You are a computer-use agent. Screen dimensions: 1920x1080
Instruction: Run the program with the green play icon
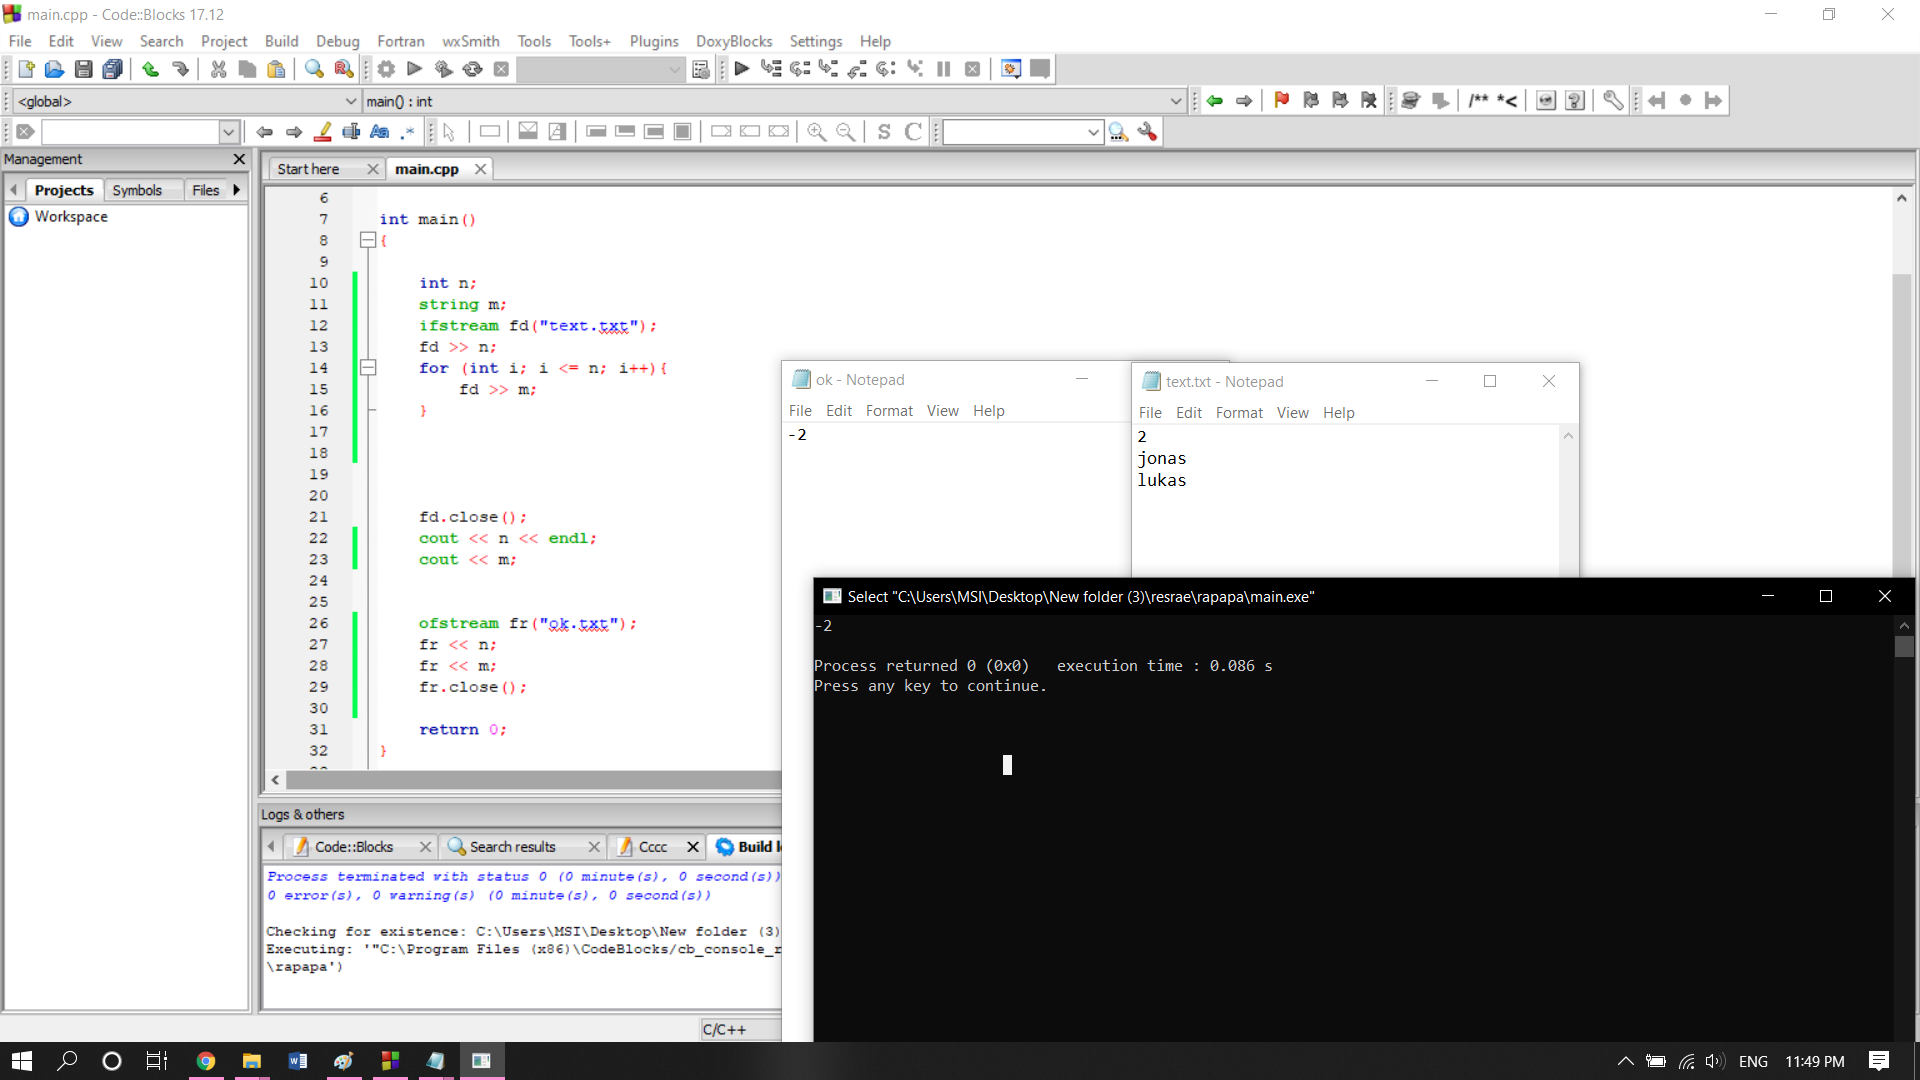pyautogui.click(x=414, y=69)
